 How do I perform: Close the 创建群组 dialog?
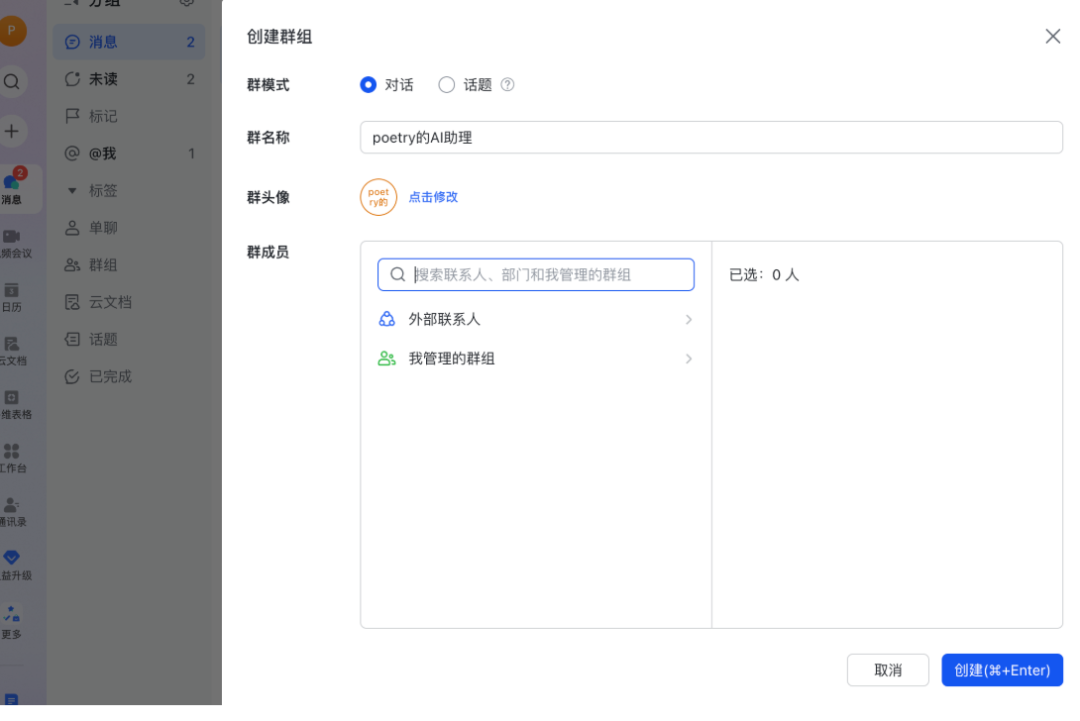point(1052,36)
